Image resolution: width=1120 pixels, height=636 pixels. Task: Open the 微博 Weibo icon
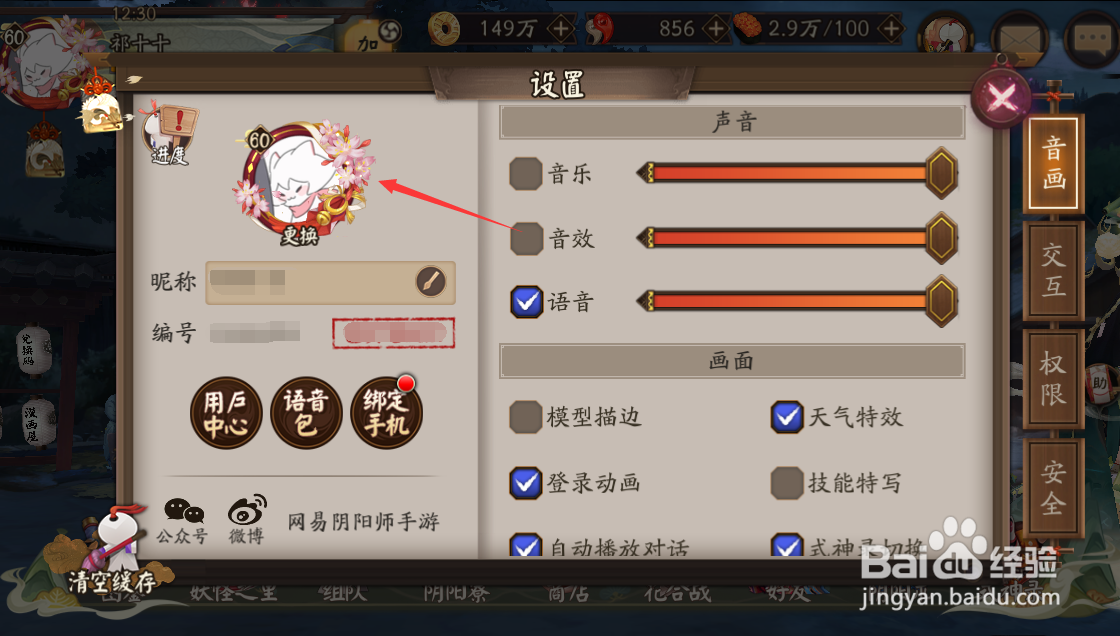pyautogui.click(x=246, y=520)
